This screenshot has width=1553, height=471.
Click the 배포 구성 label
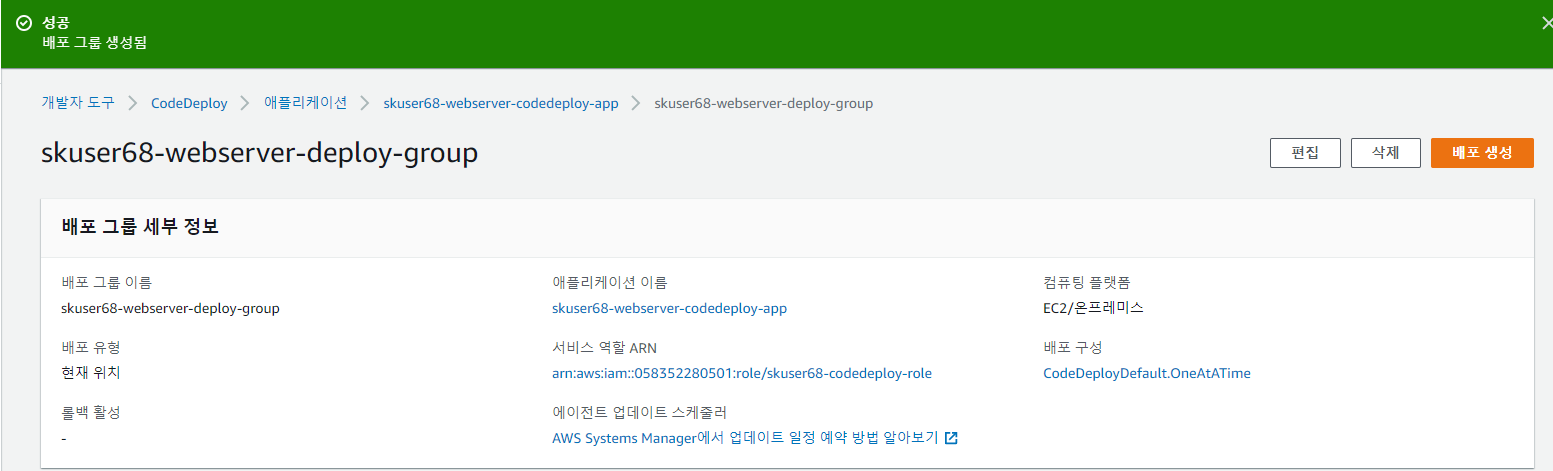point(1072,348)
